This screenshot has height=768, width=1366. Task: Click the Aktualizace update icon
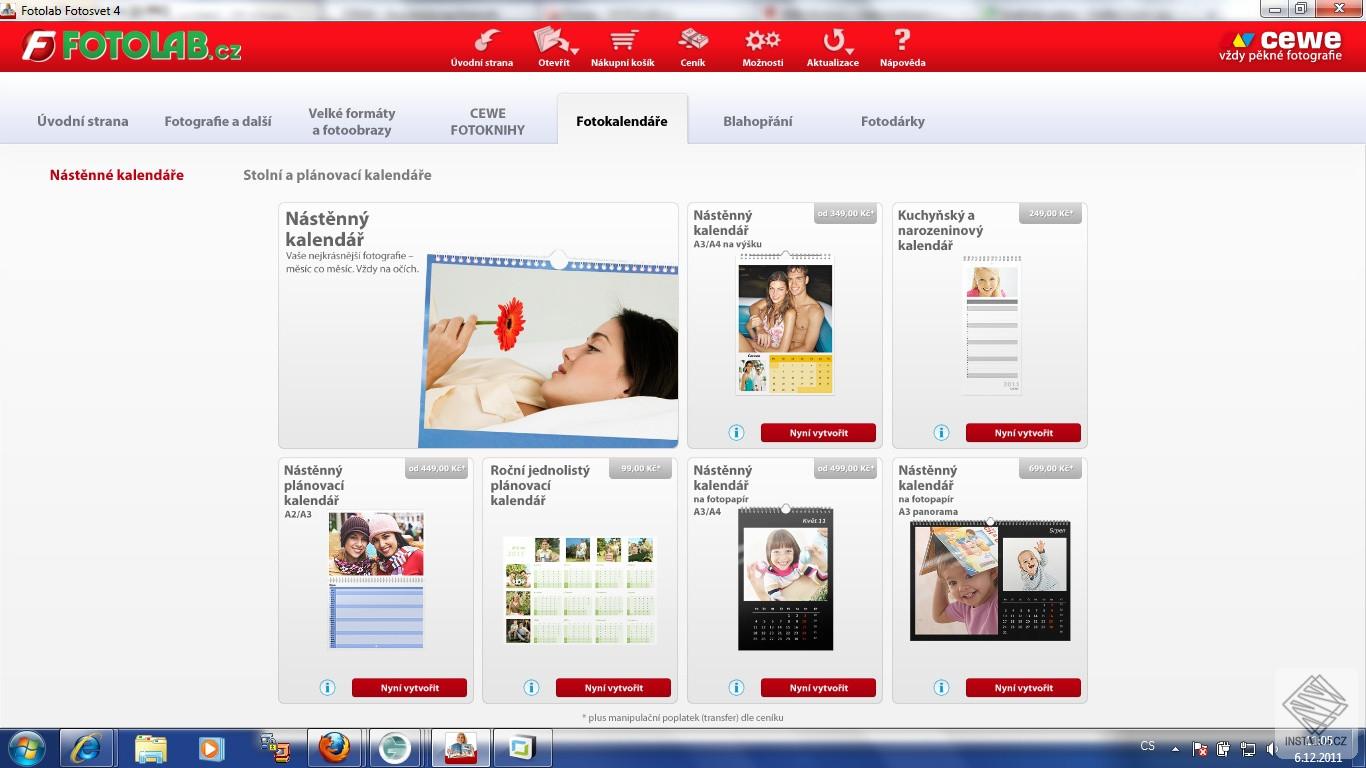[x=831, y=41]
